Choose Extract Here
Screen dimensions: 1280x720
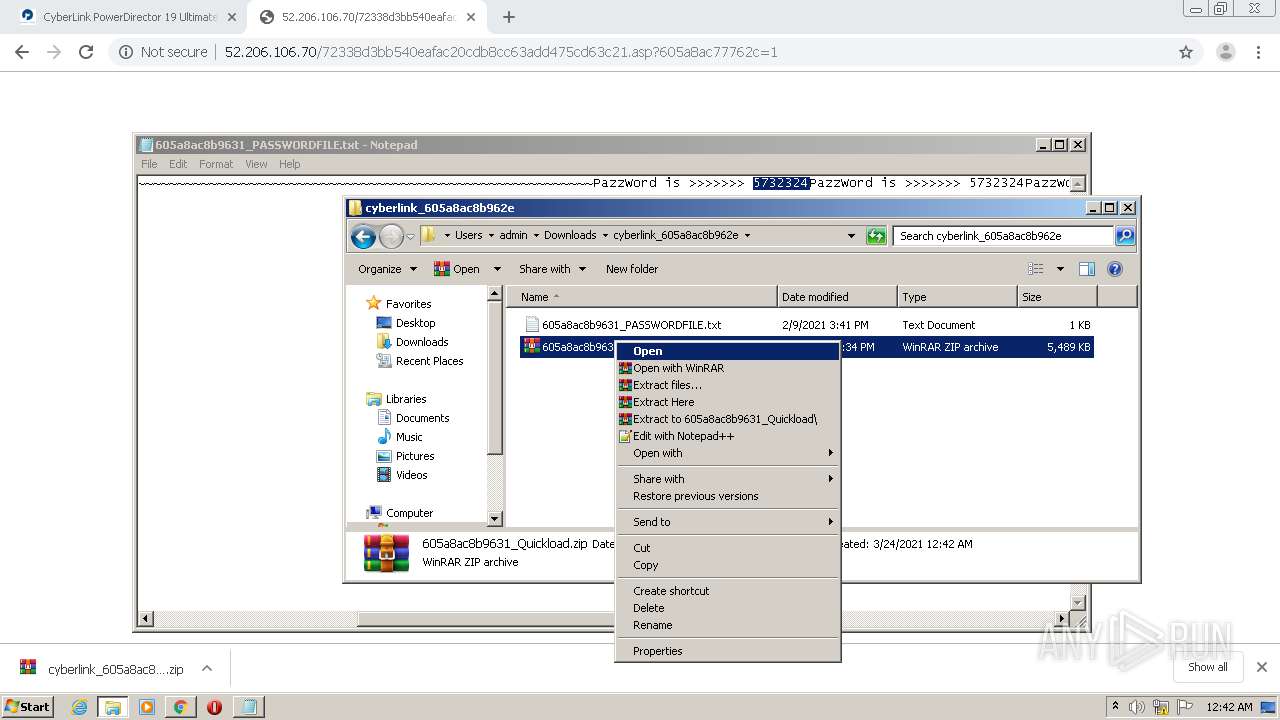(727, 402)
